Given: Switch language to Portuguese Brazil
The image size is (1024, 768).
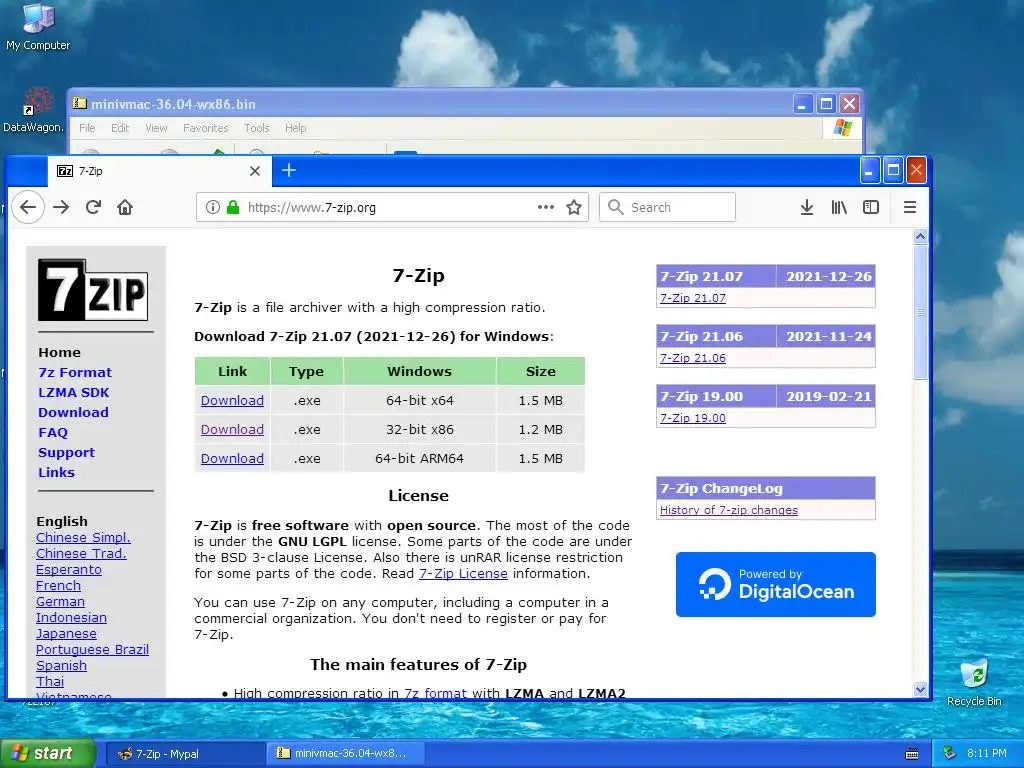Looking at the screenshot, I should point(92,649).
